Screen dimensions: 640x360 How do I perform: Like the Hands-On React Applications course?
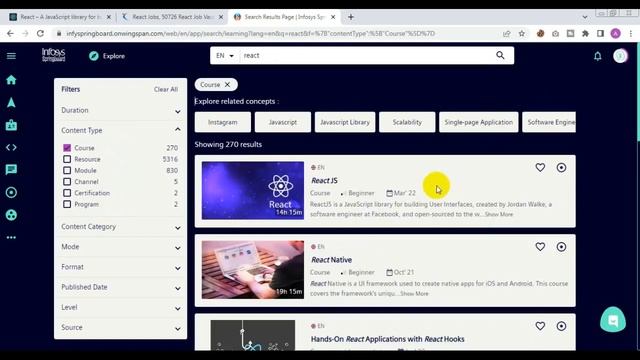(540, 326)
